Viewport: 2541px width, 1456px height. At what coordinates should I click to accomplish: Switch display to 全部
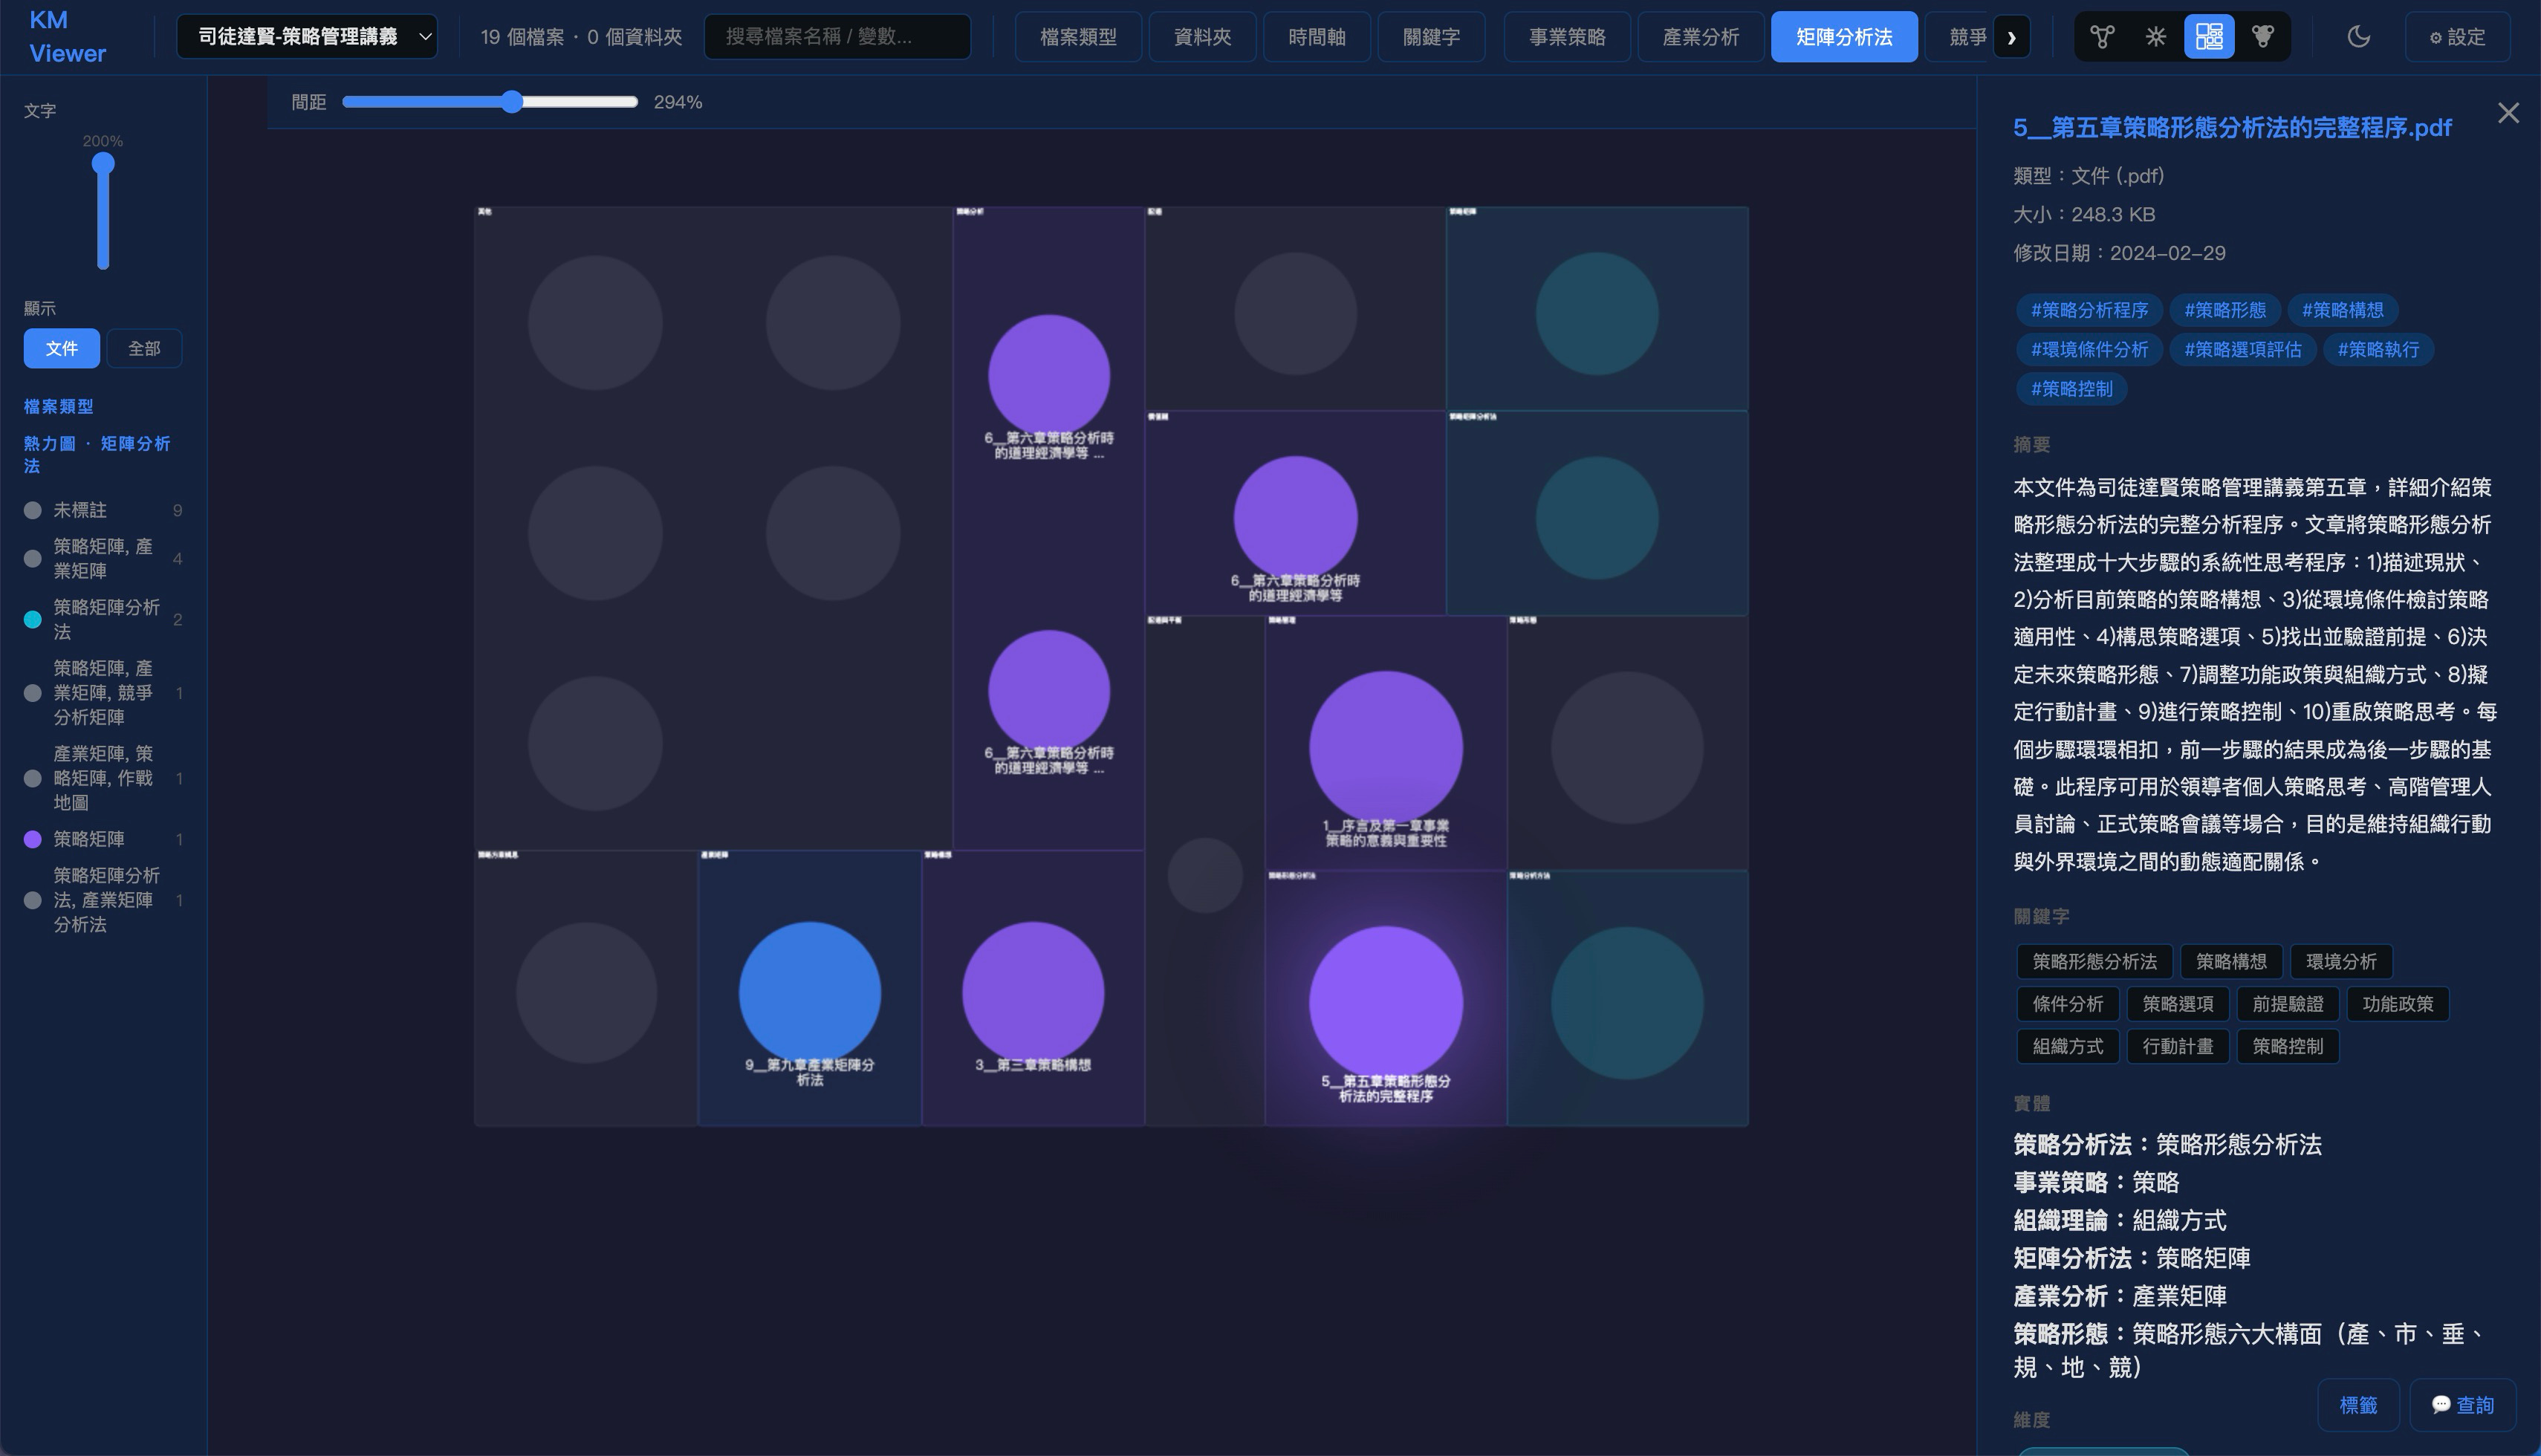tap(144, 349)
